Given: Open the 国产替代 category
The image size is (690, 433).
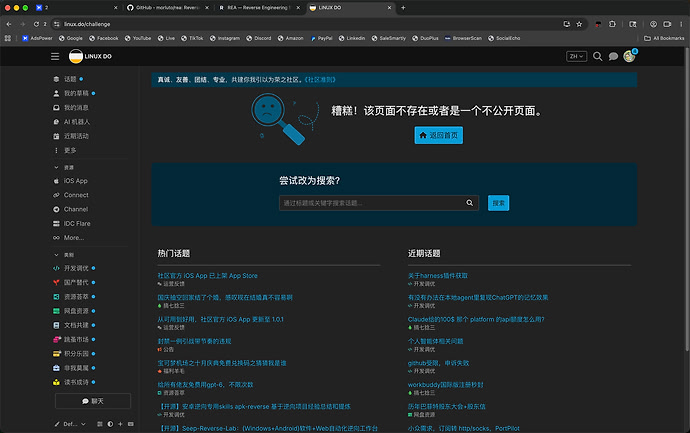Looking at the screenshot, I should click(74, 283).
